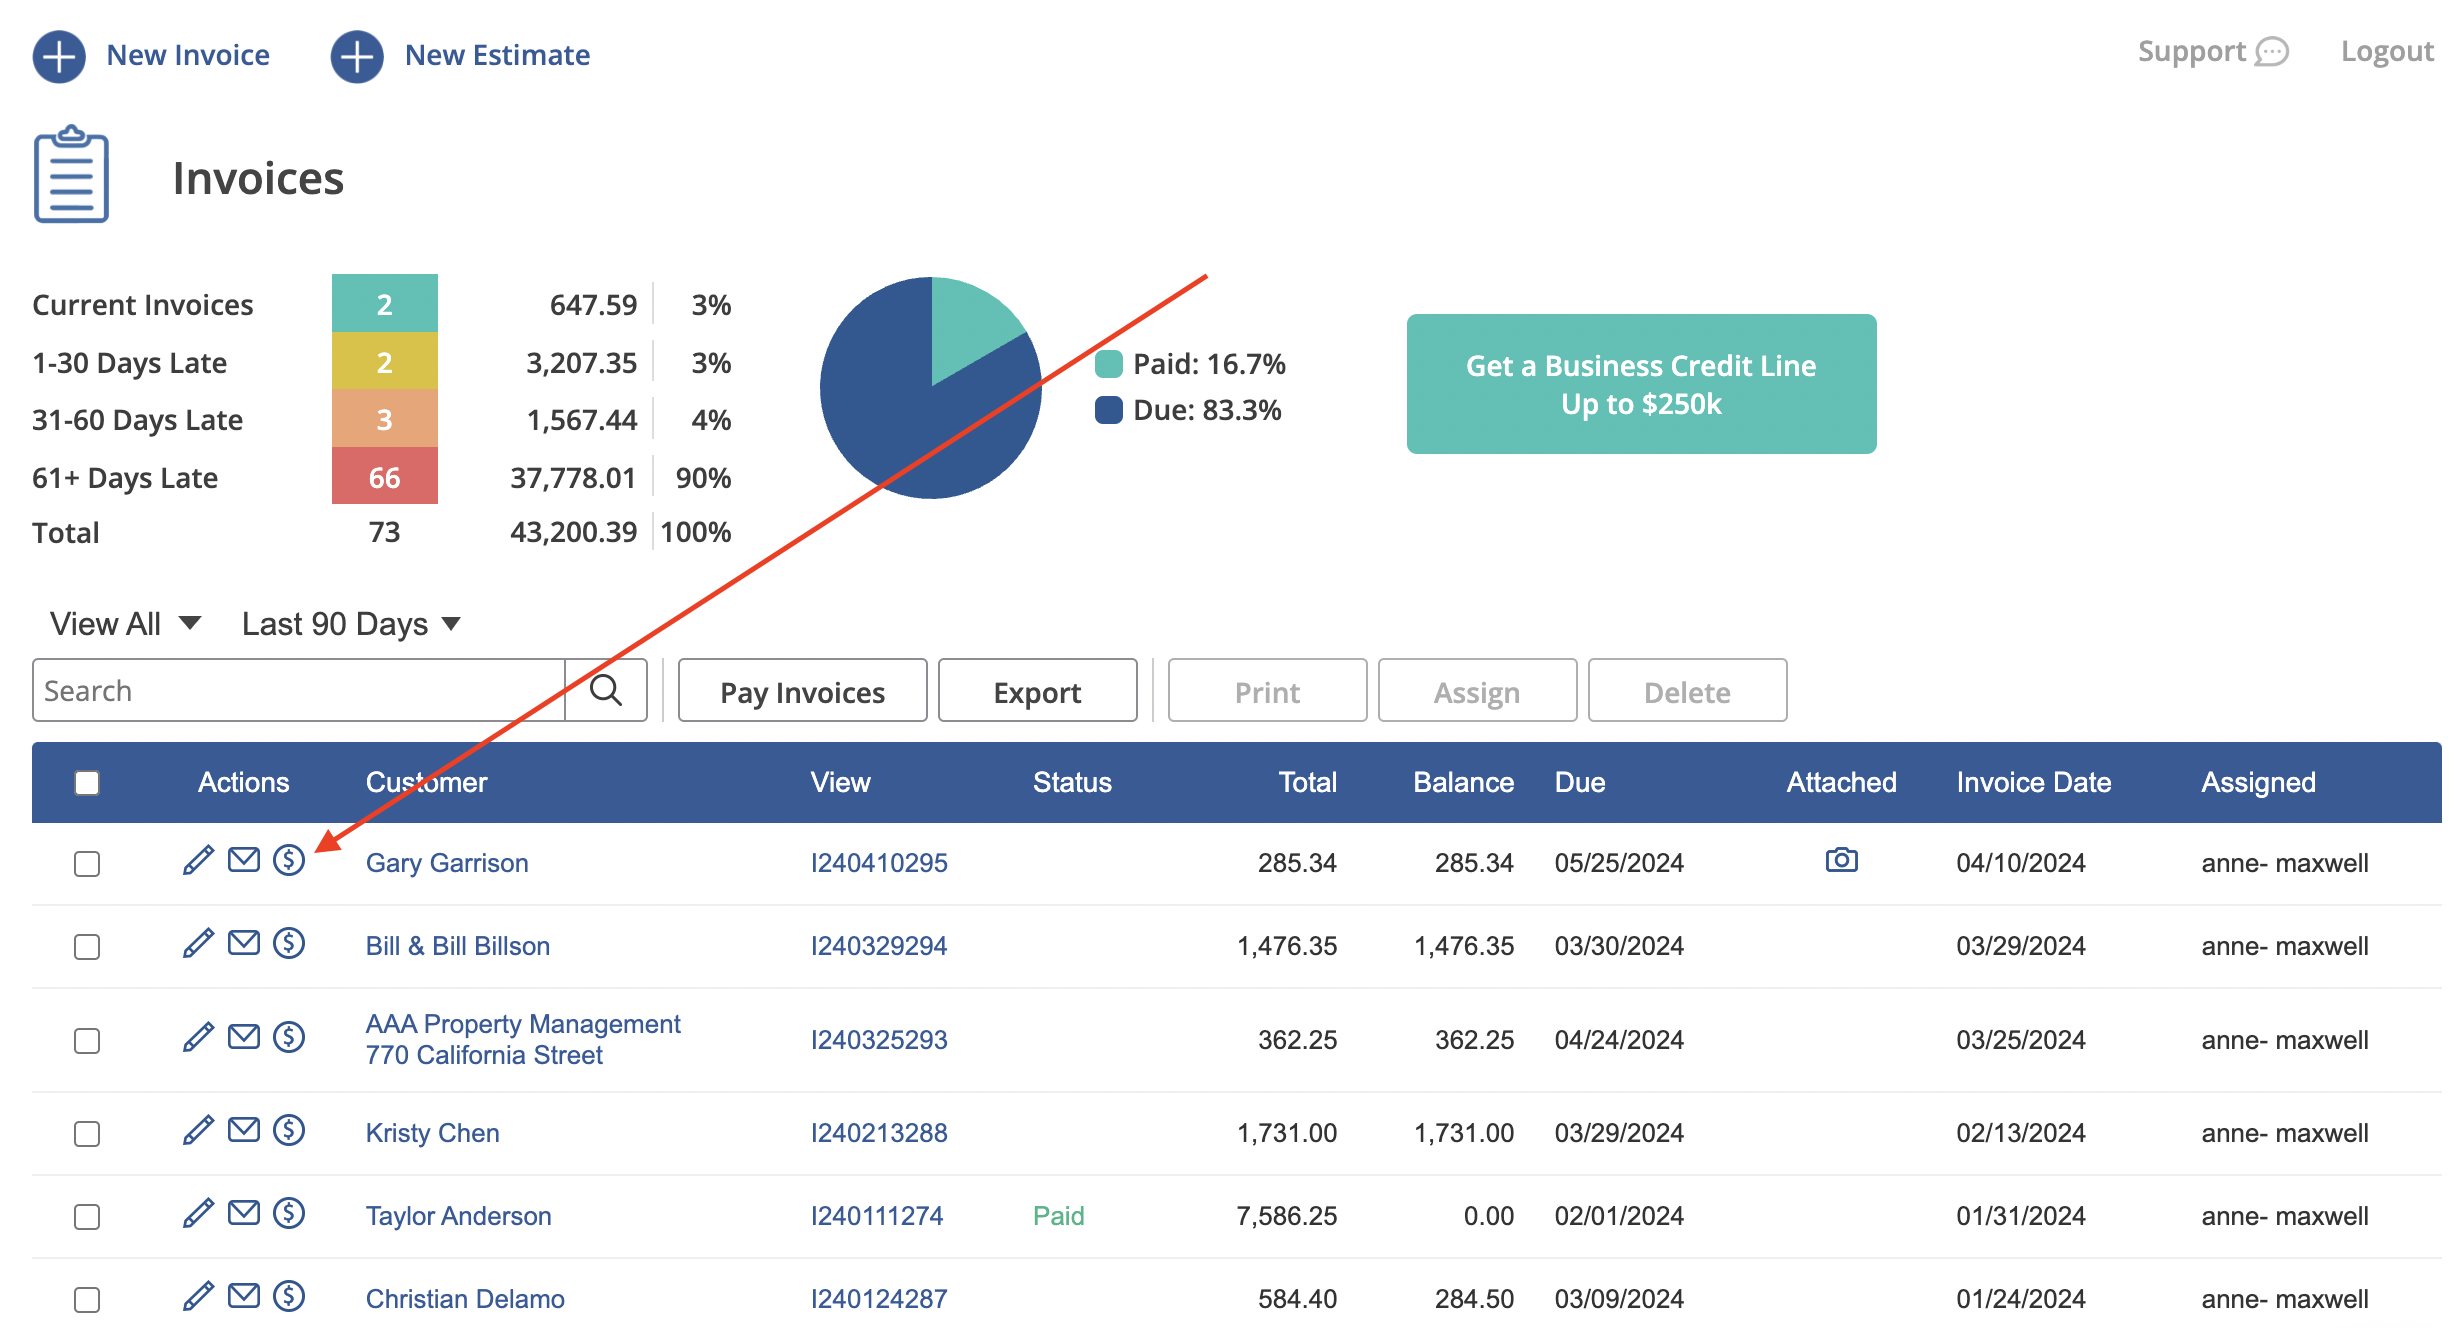Toggle the select-all checkbox in table header
The image size is (2450, 1328).
point(87,783)
